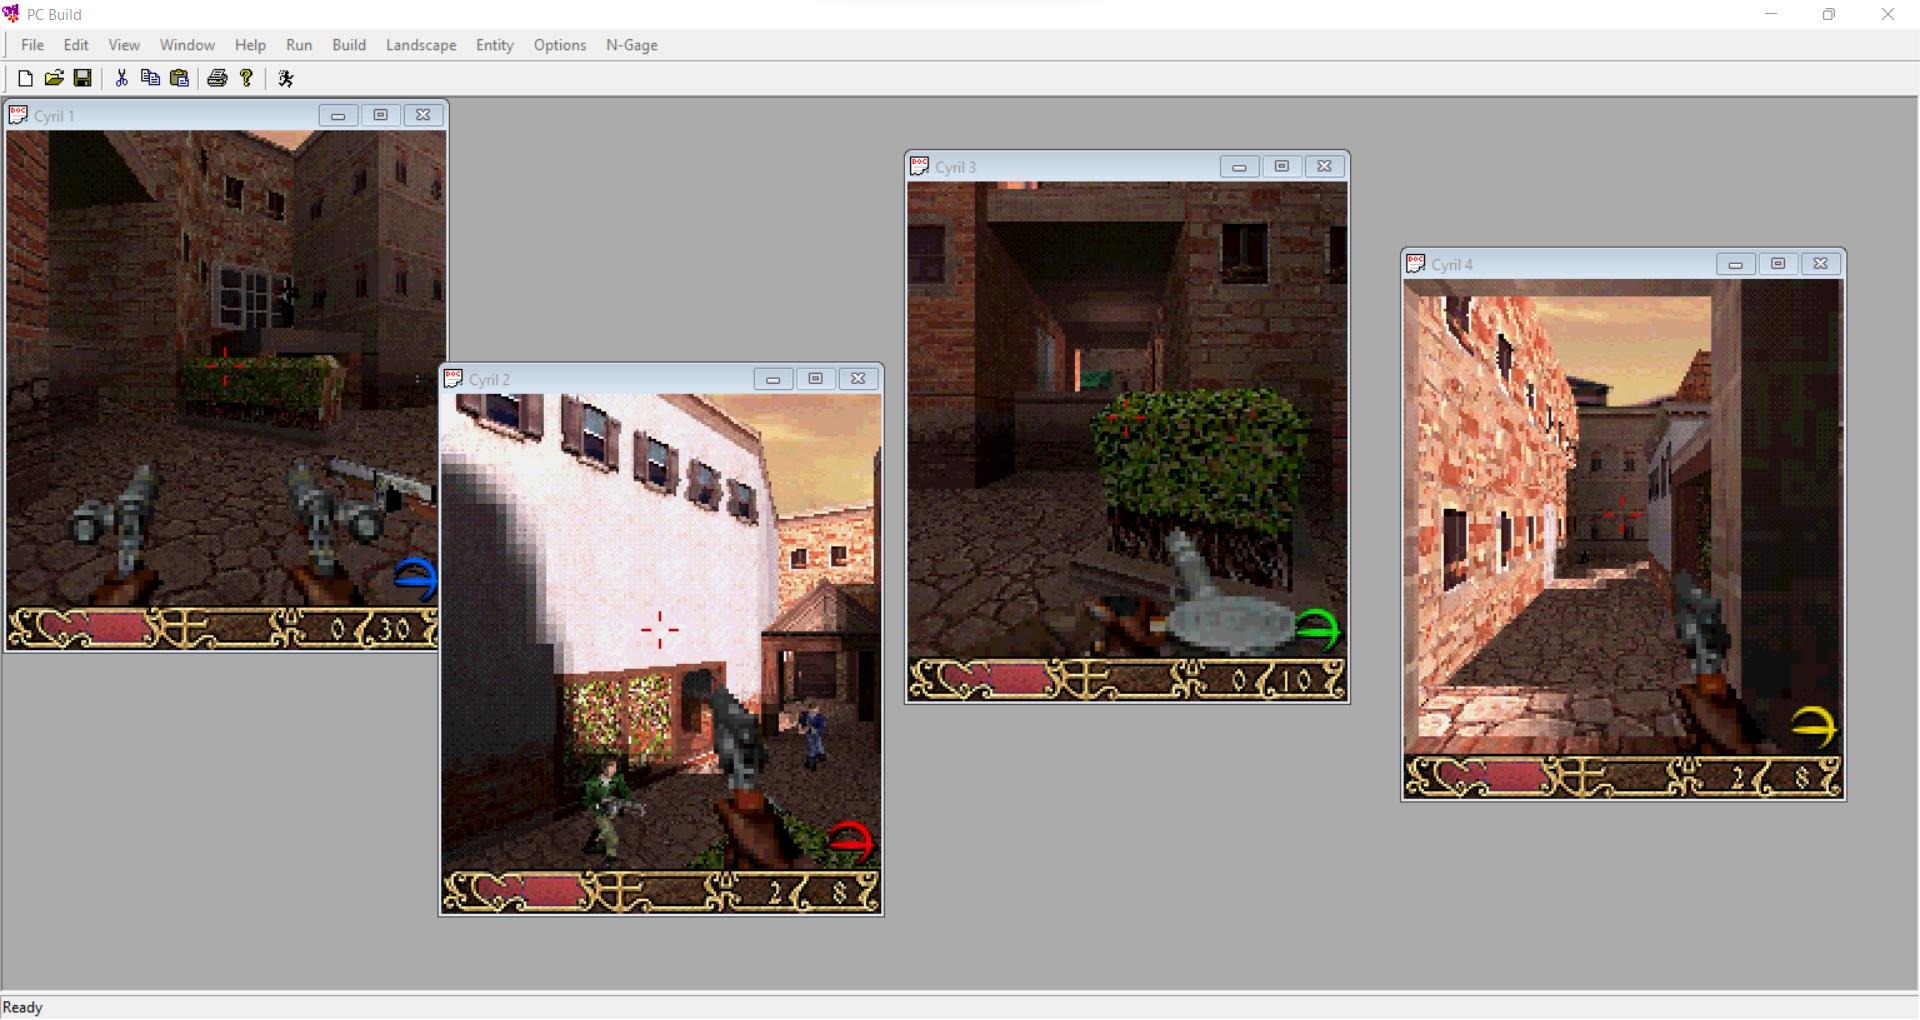Viewport: 1920px width, 1020px height.
Task: Minimize the Cyril 3 child window
Action: (1239, 166)
